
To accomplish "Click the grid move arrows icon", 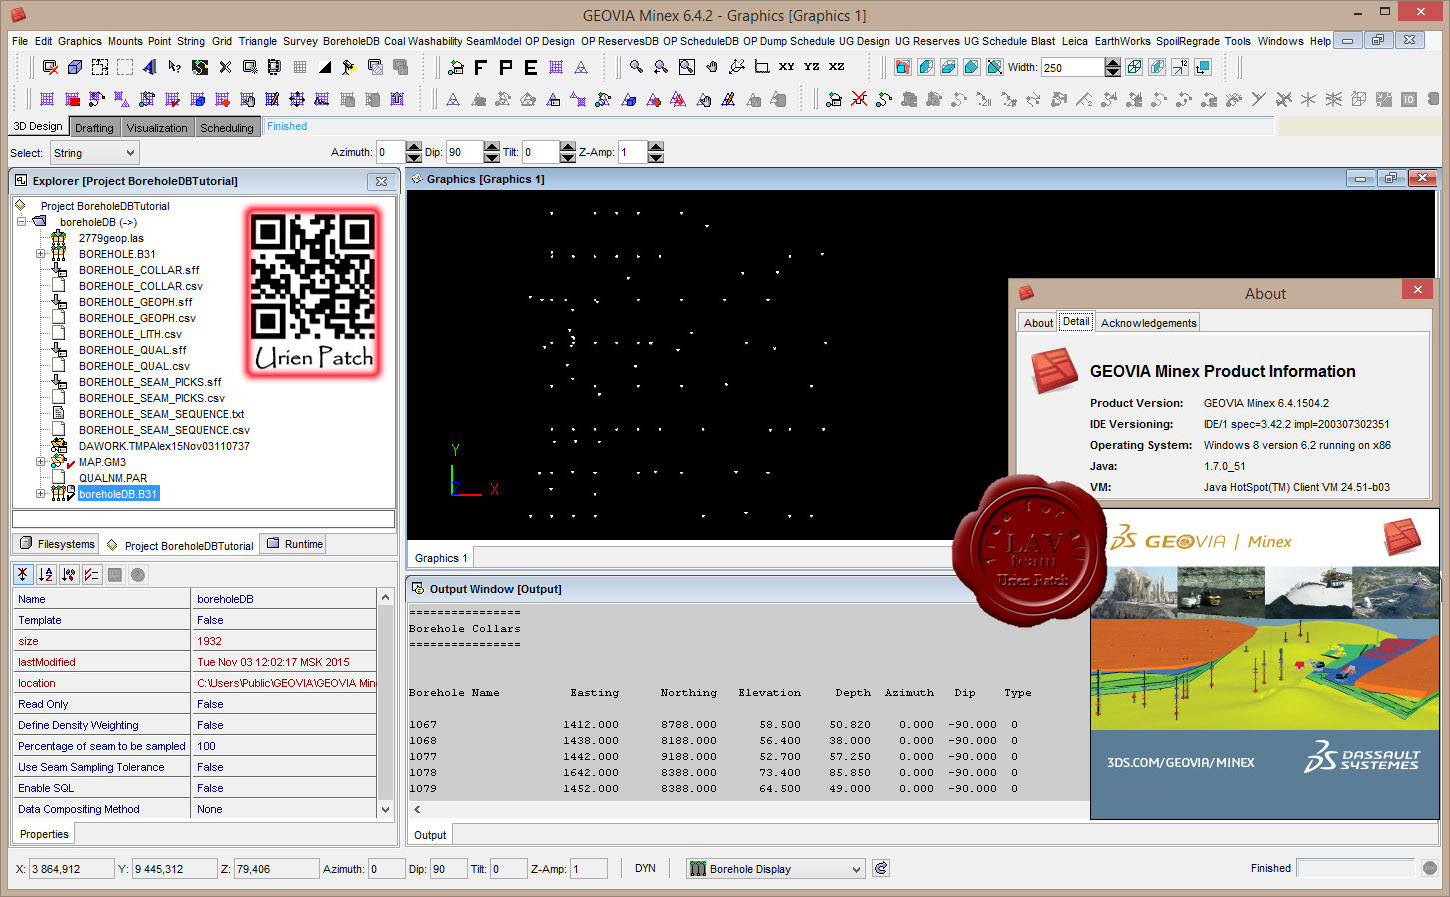I will 297,99.
